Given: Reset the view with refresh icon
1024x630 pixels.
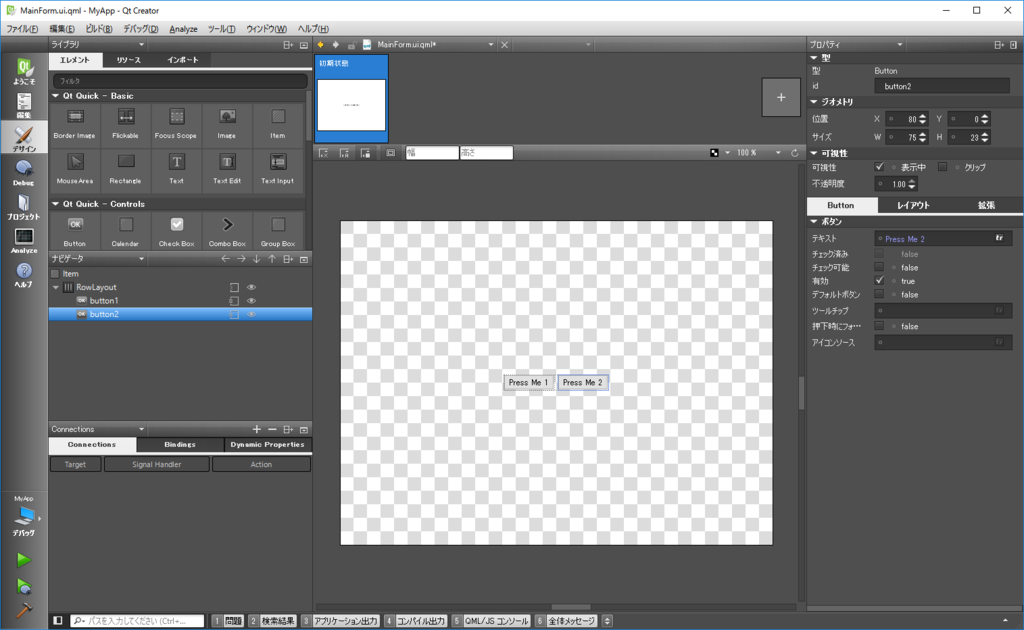Looking at the screenshot, I should coord(795,153).
